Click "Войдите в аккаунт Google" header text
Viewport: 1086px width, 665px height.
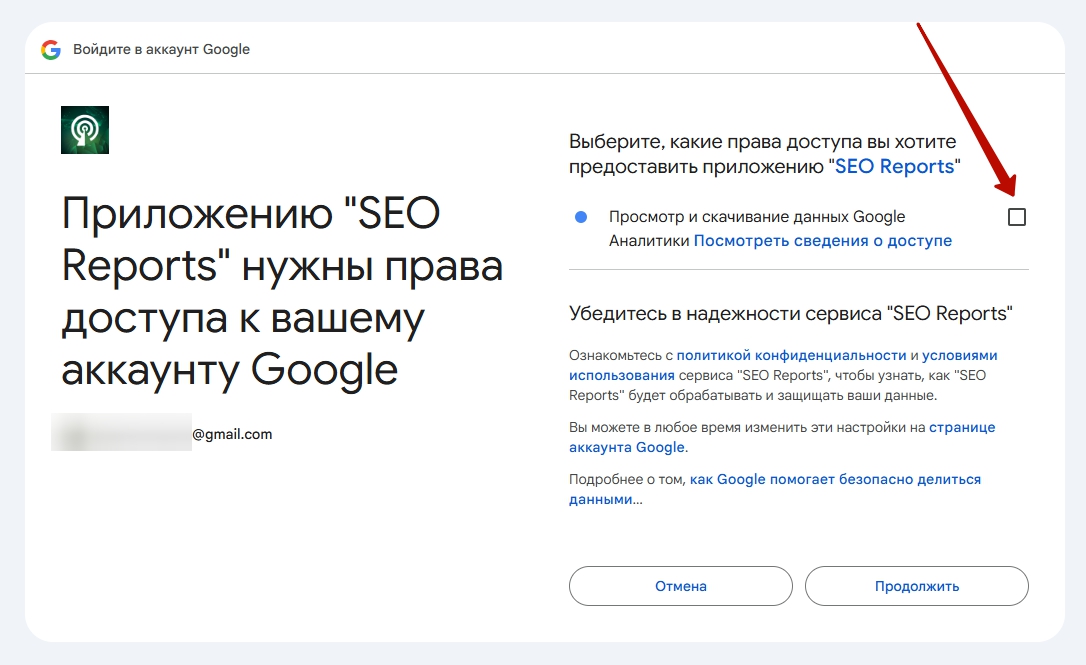point(161,49)
